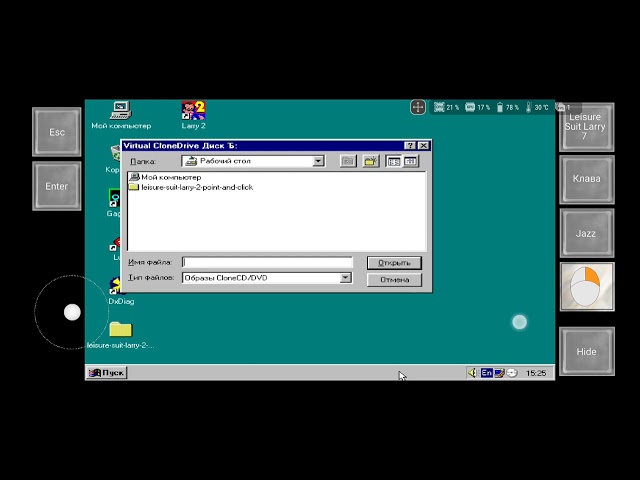Image resolution: width=640 pixels, height=480 pixels.
Task: Expand the Папка location dropdown
Action: [318, 161]
